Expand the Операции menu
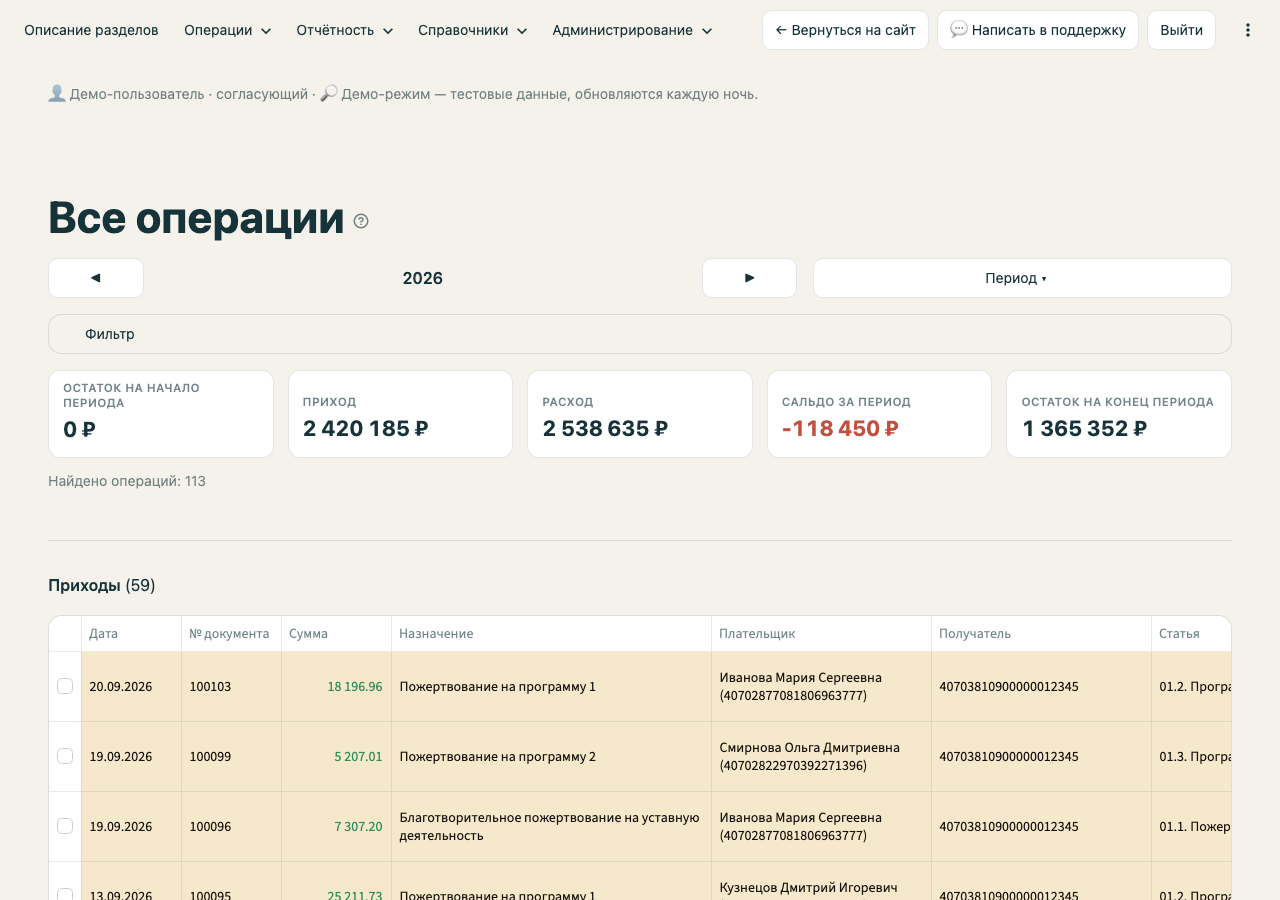The width and height of the screenshot is (1280, 900). (227, 30)
